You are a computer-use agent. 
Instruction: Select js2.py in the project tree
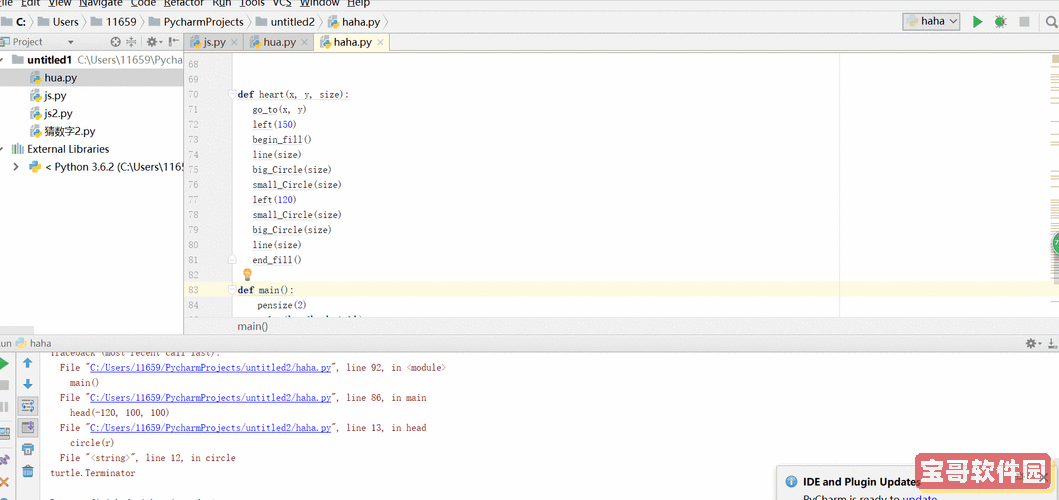[x=91, y=114]
